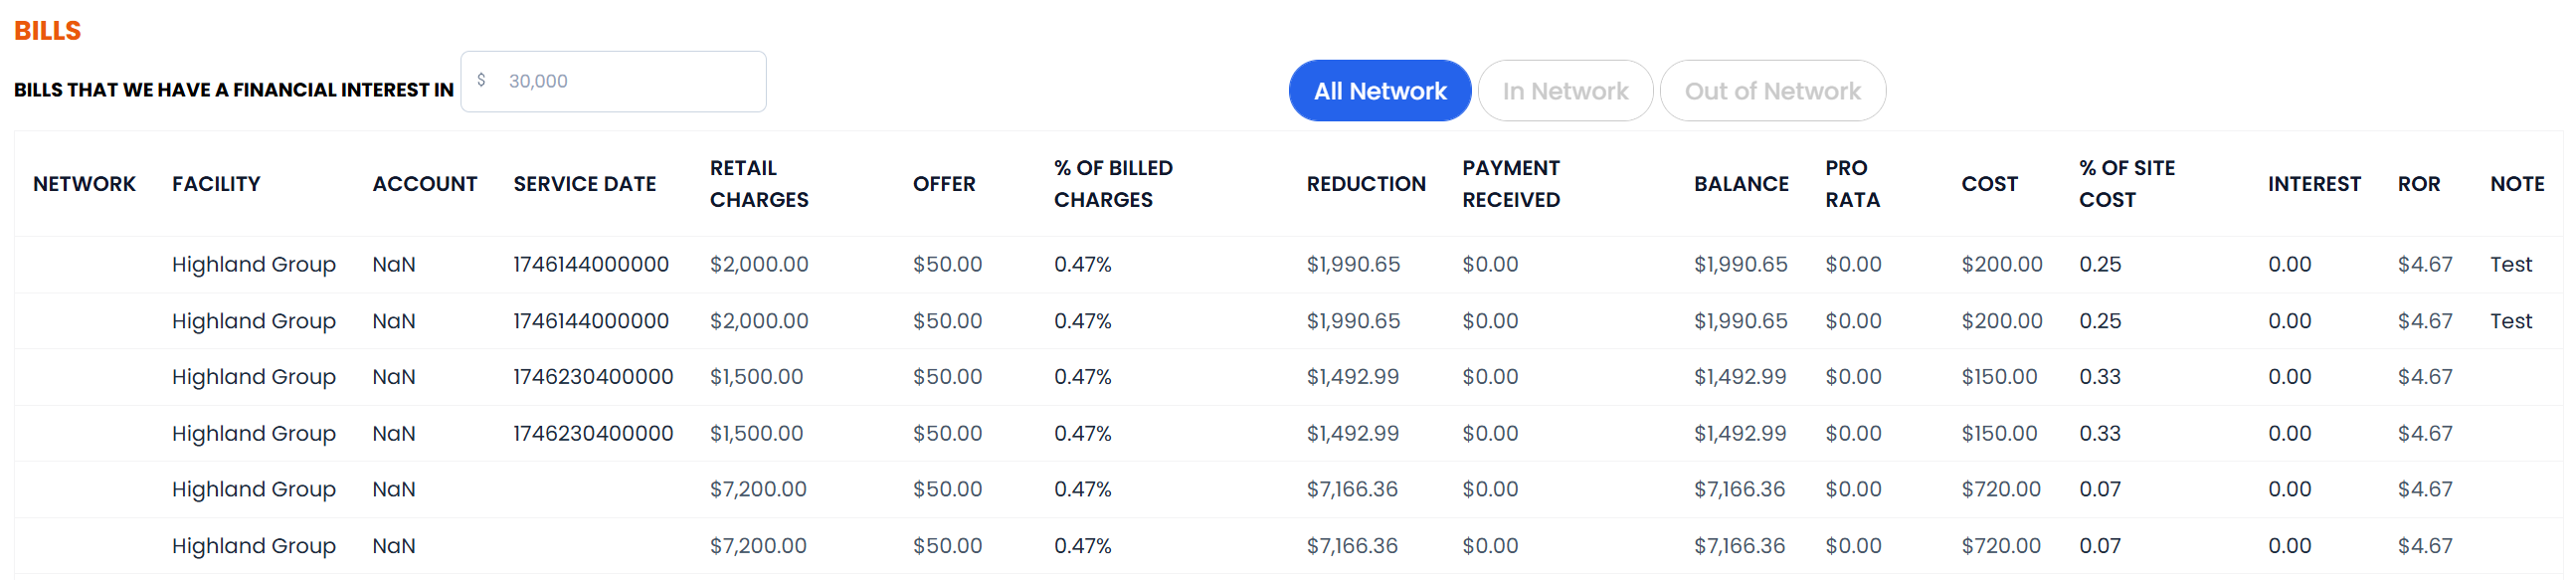
Task: Click the $7,200.00 retail charge cell
Action: (x=758, y=489)
